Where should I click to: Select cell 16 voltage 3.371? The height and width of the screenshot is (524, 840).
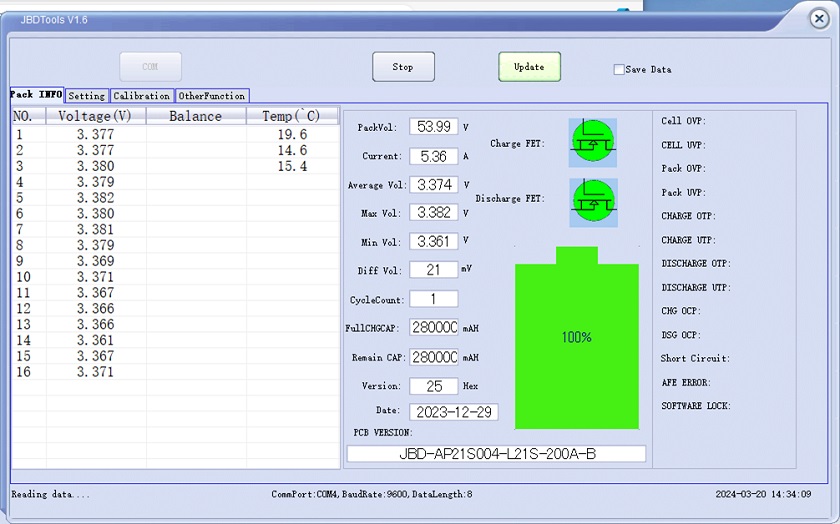point(95,372)
